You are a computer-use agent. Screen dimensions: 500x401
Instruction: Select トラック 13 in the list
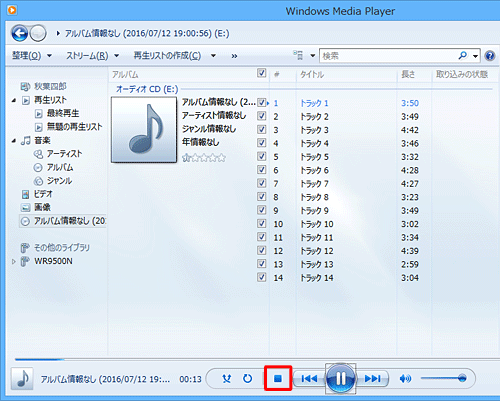coord(317,264)
